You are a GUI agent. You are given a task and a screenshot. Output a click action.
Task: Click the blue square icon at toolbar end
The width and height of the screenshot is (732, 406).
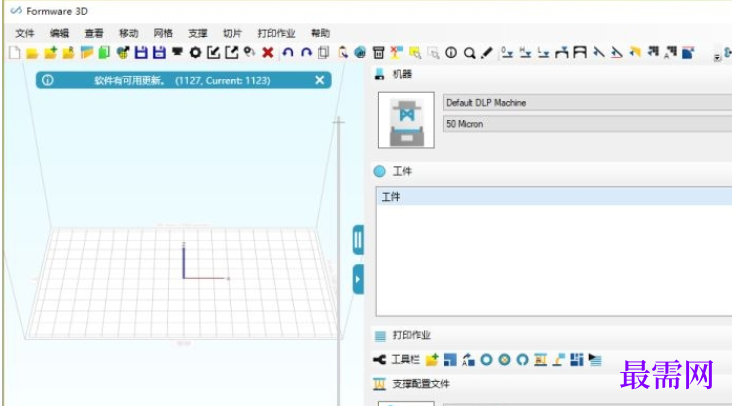[688, 53]
